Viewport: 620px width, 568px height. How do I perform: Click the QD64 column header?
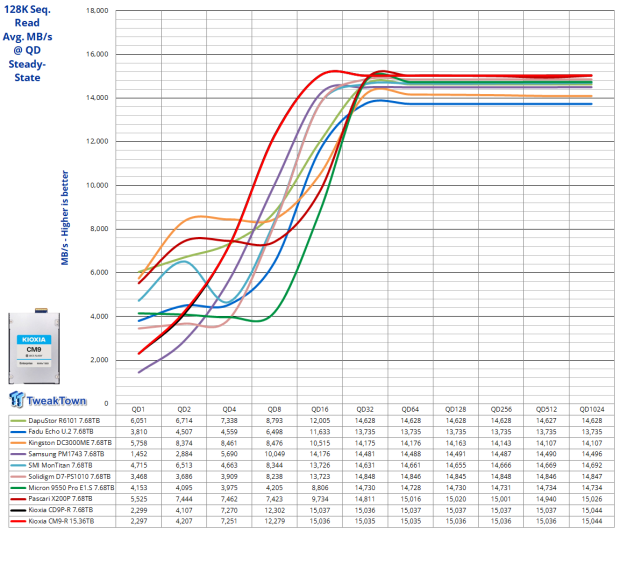(x=410, y=409)
